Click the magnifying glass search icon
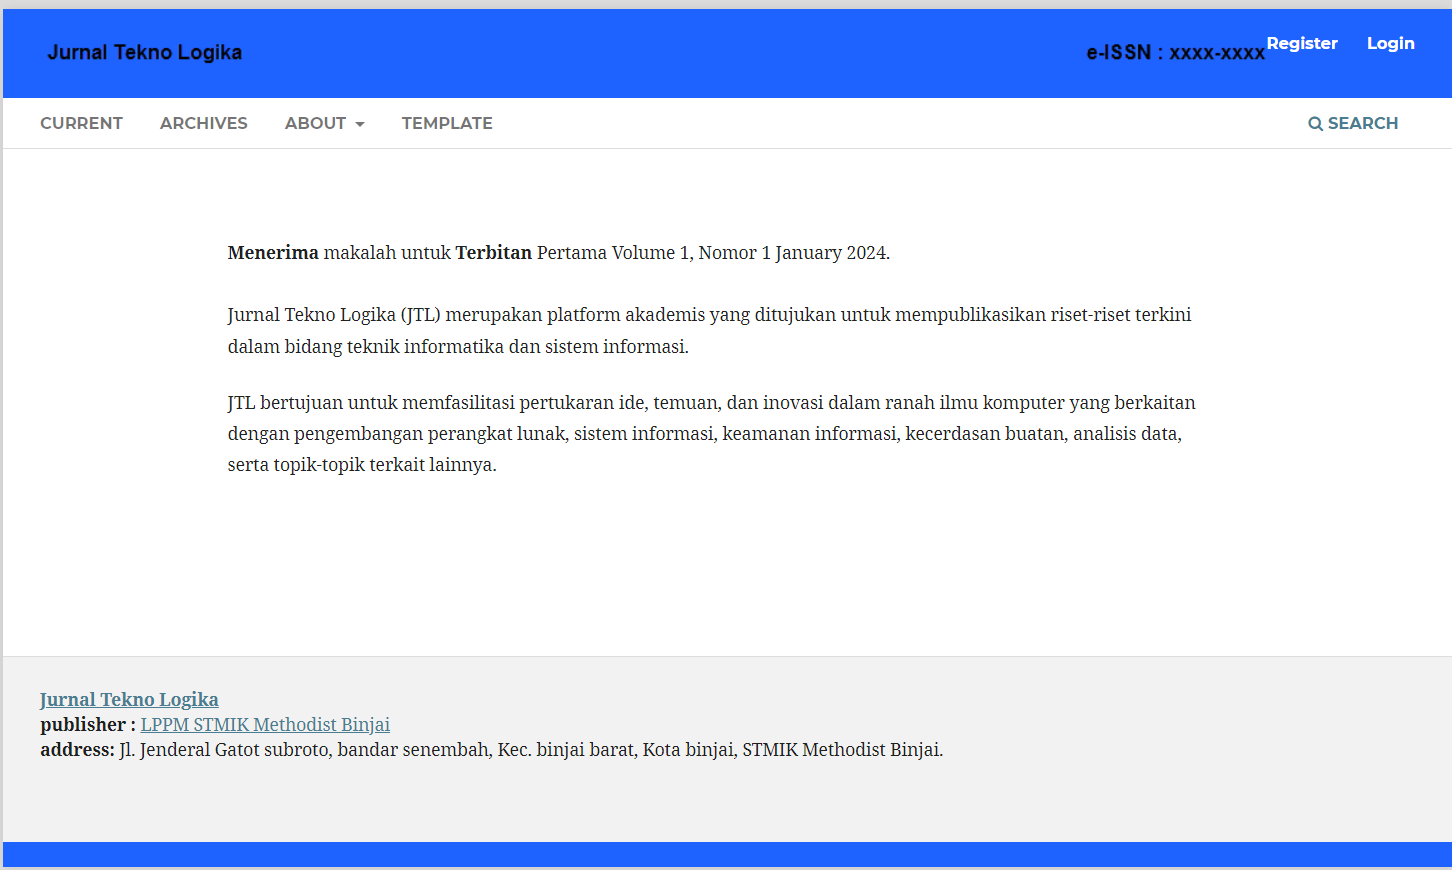This screenshot has height=870, width=1452. 1315,124
